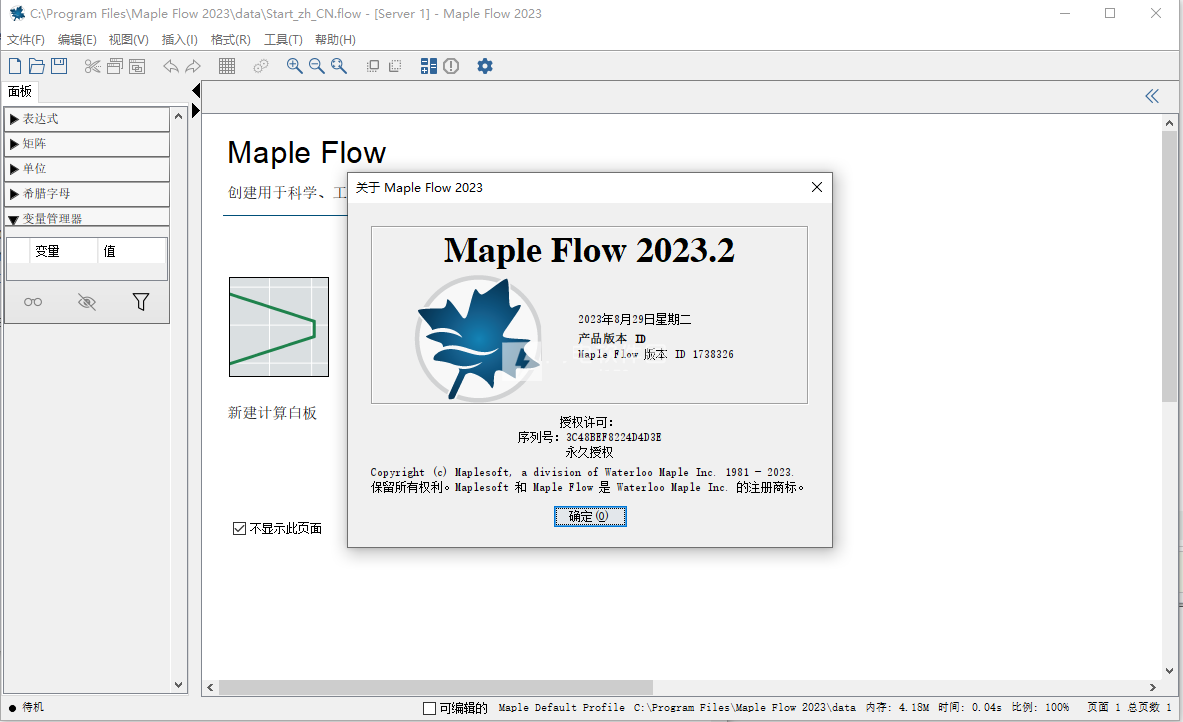Open the 编辑(E) menu
The height and width of the screenshot is (722, 1183).
click(x=77, y=39)
